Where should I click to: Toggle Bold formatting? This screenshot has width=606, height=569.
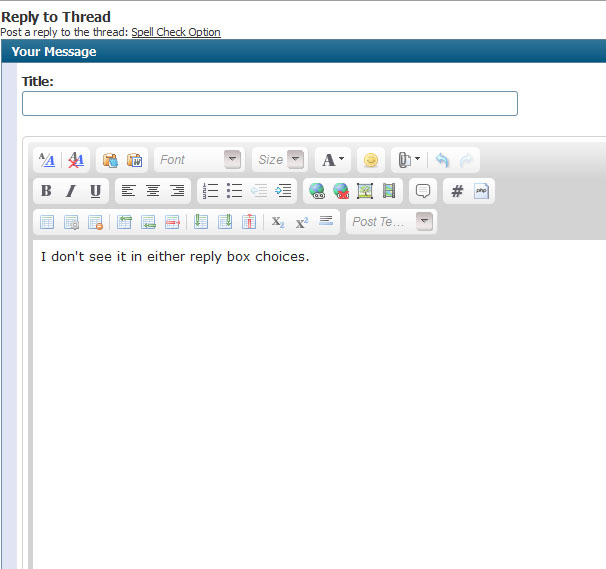click(x=46, y=191)
